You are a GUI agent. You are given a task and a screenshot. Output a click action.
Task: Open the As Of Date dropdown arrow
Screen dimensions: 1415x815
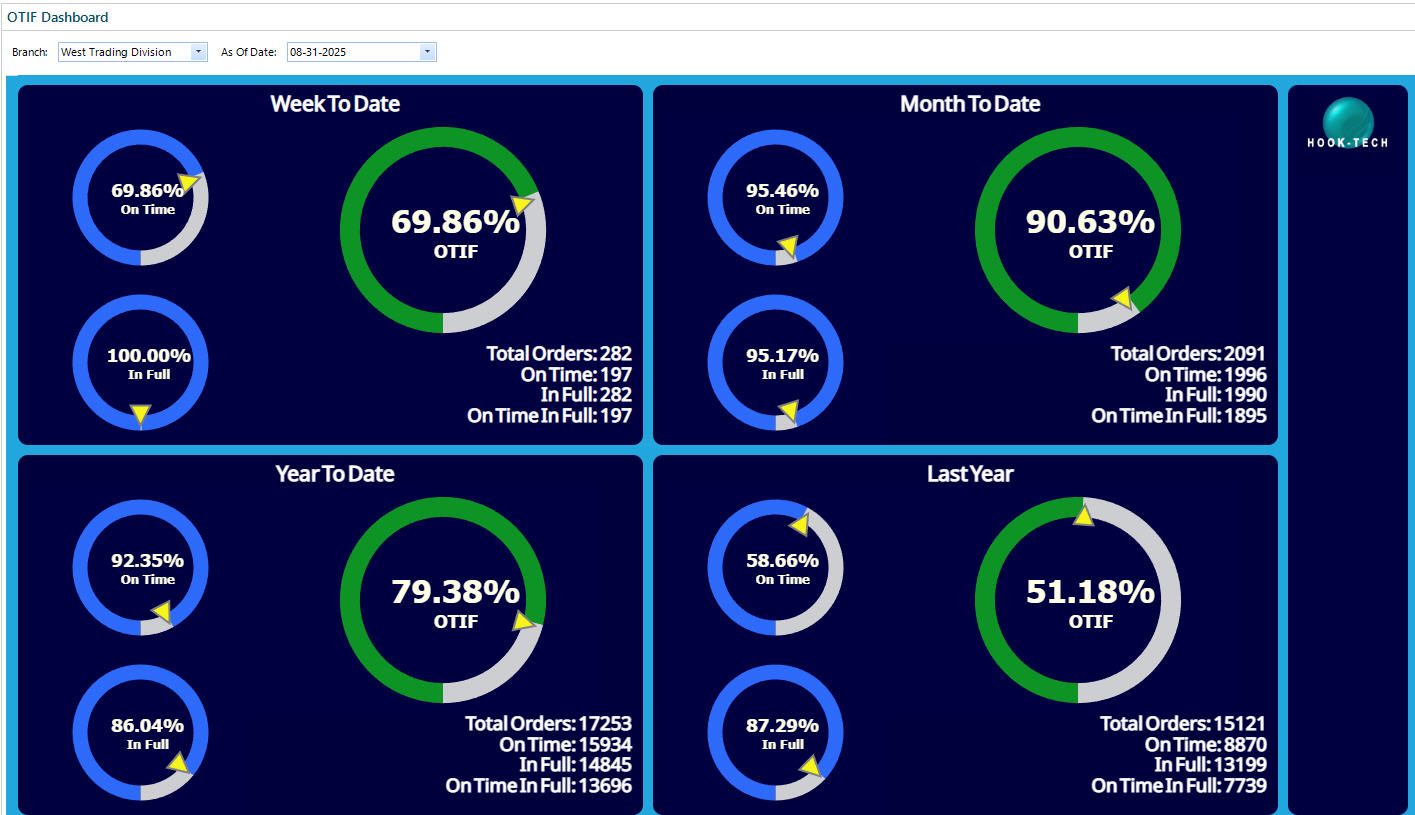[428, 52]
